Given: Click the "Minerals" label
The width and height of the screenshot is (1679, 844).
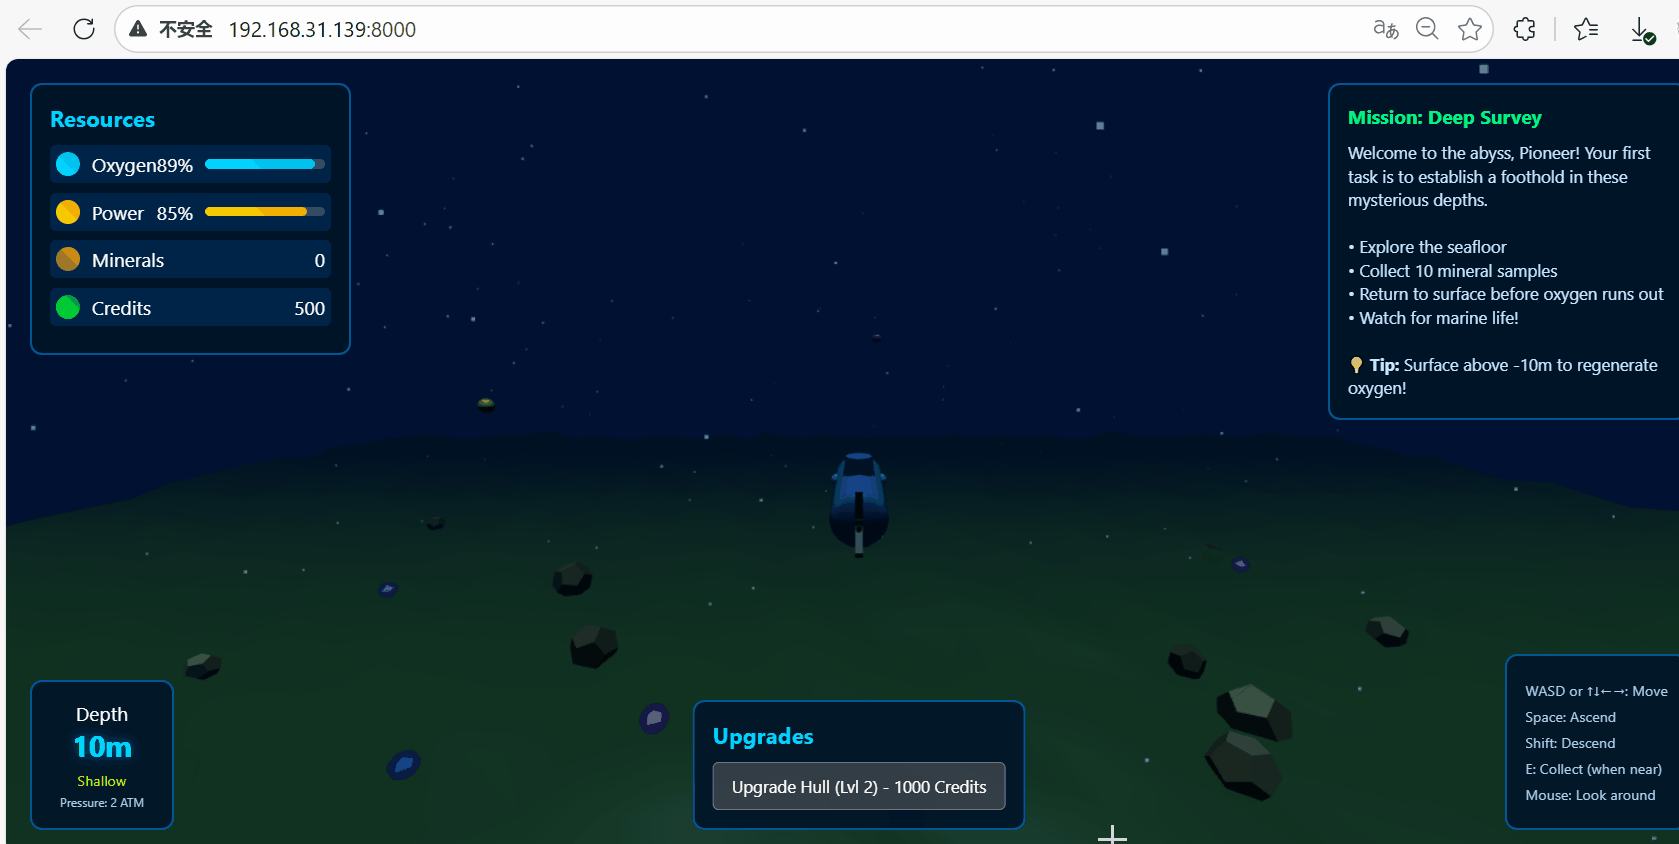Looking at the screenshot, I should (128, 261).
